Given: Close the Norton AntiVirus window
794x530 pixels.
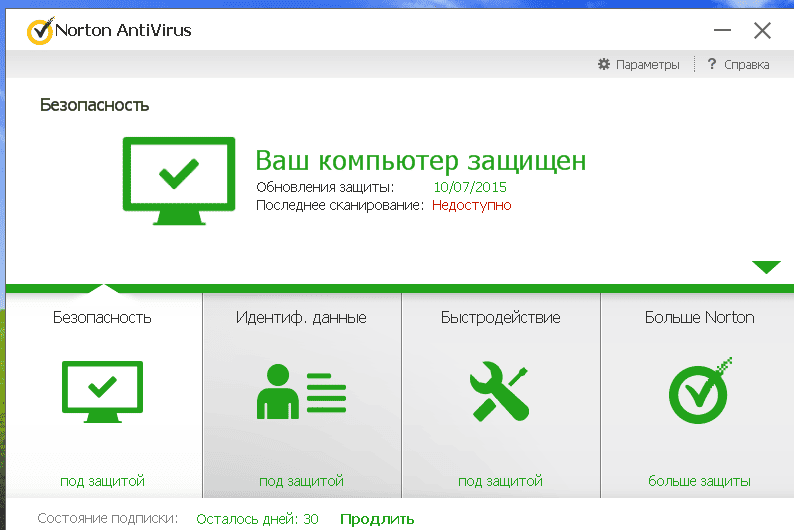Looking at the screenshot, I should tap(762, 30).
